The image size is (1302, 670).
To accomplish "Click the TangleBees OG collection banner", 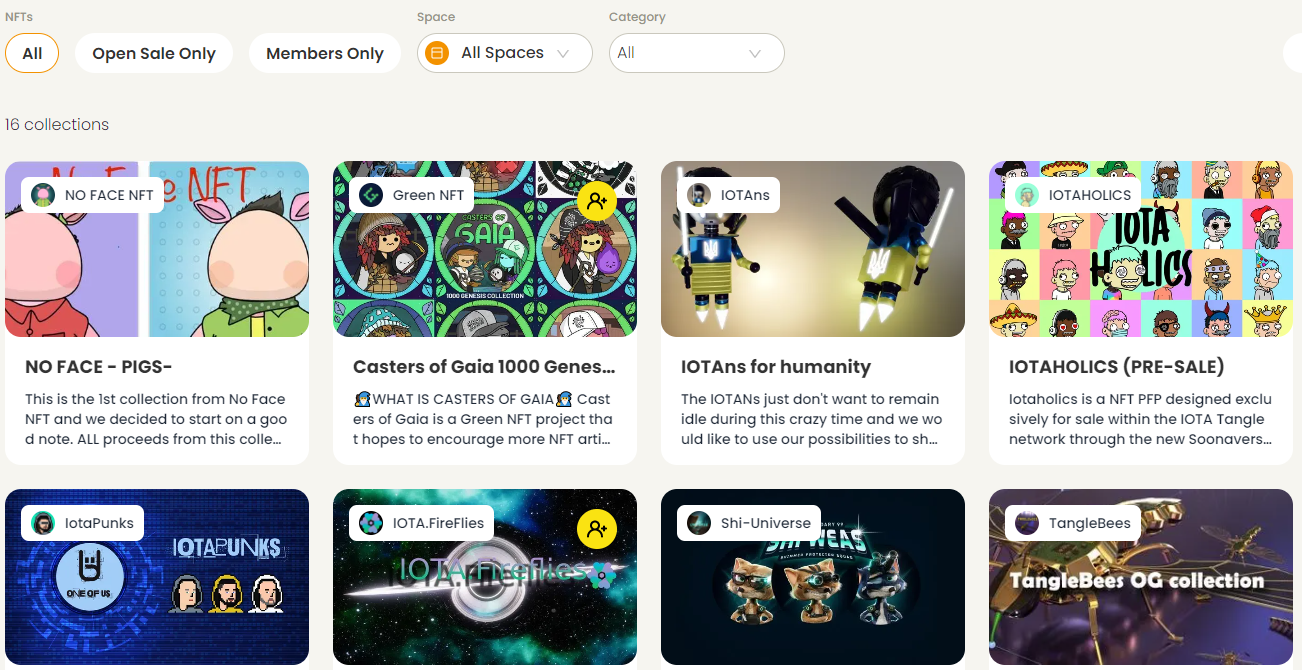I will (x=1141, y=577).
